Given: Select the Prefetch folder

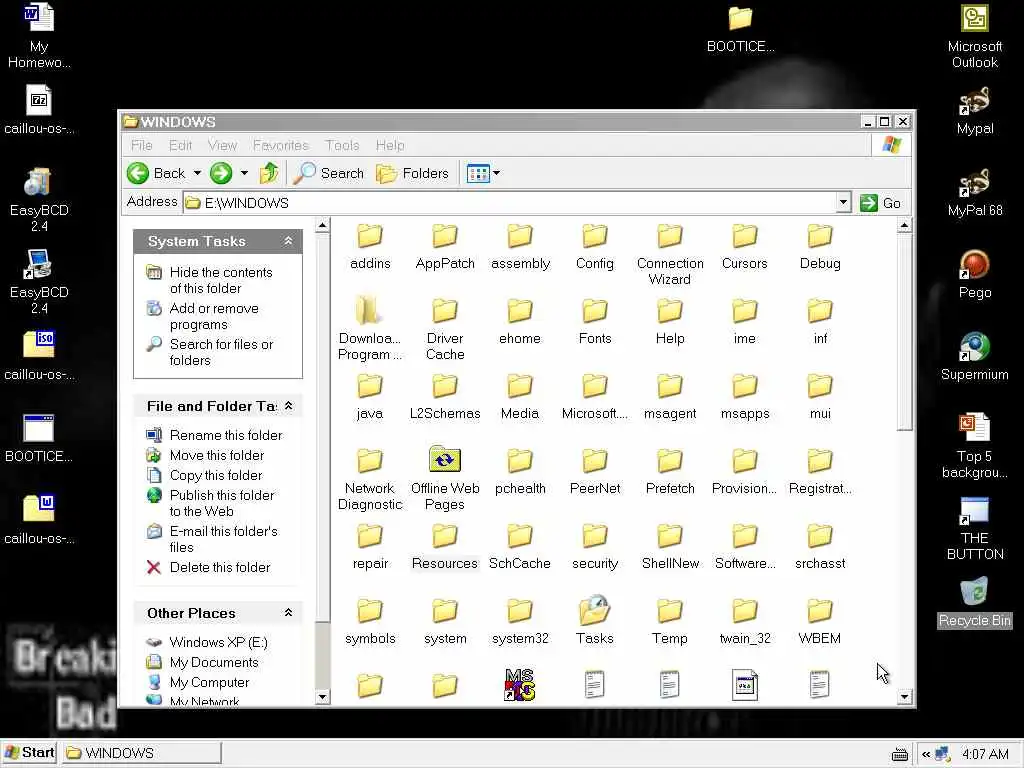Looking at the screenshot, I should pyautogui.click(x=669, y=471).
